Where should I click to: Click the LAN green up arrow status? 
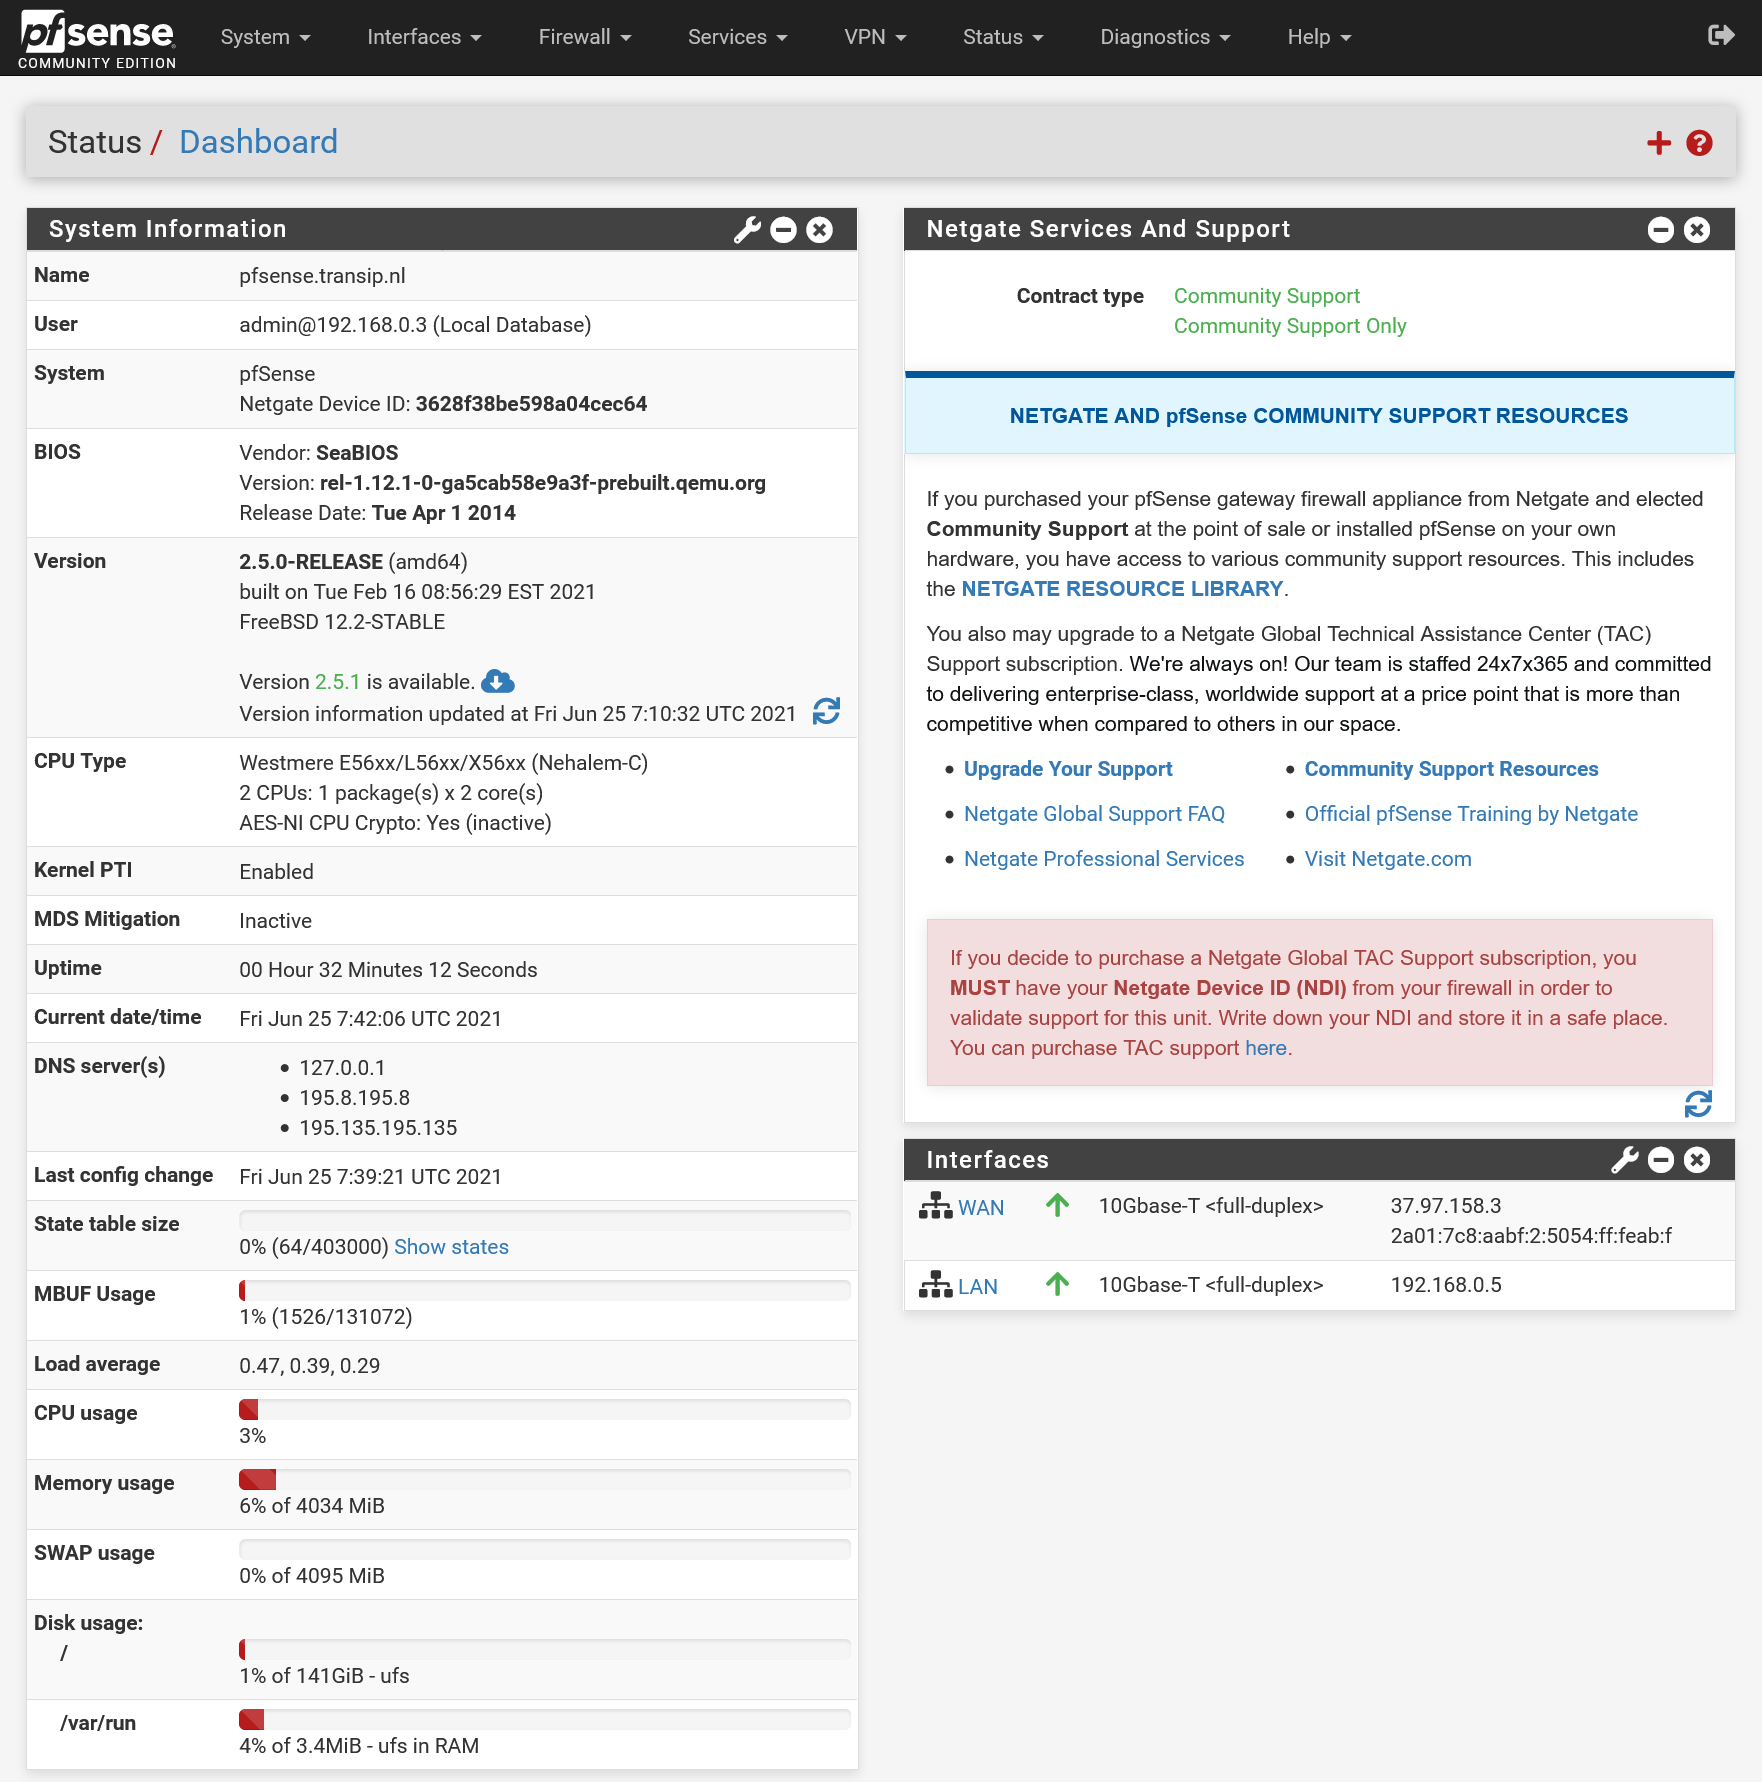(1058, 1284)
